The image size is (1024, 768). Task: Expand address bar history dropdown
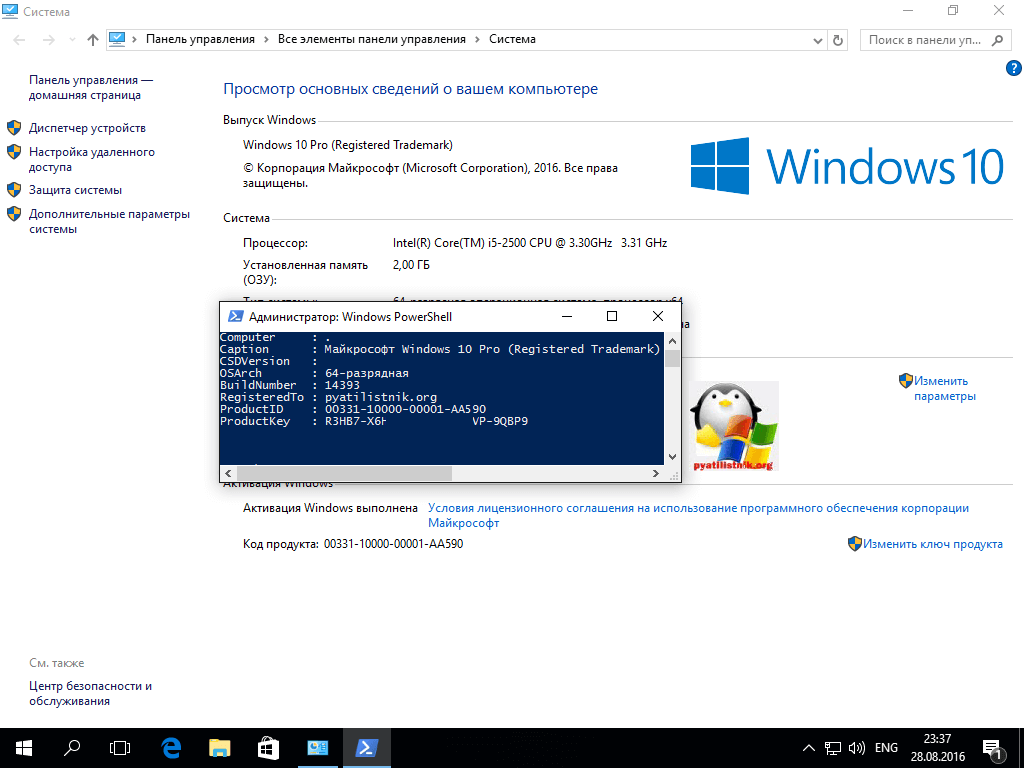(817, 40)
